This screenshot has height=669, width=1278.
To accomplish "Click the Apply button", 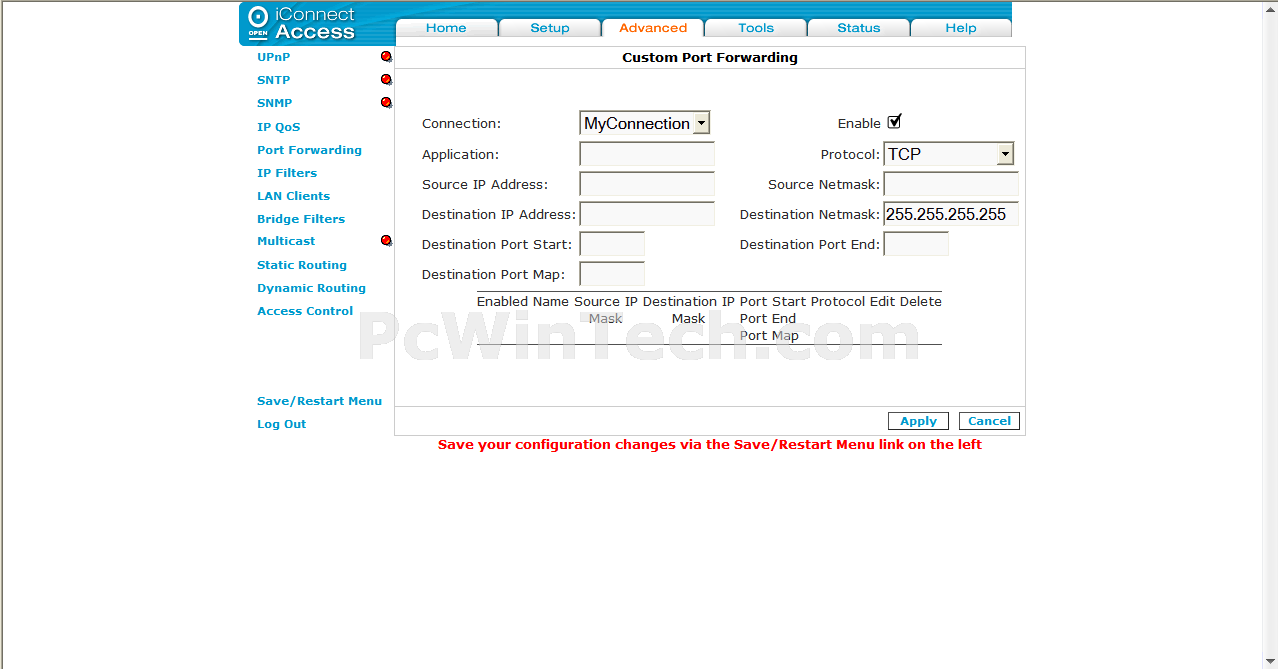I will [918, 421].
